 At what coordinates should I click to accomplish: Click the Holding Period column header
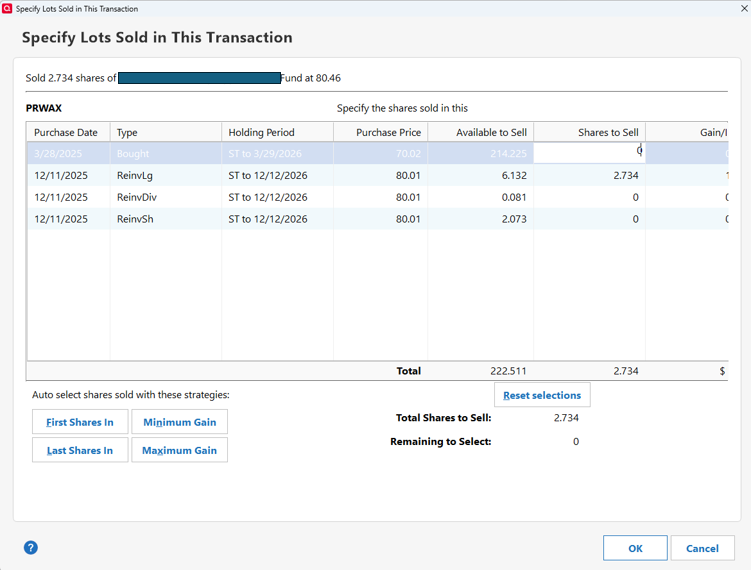click(261, 132)
